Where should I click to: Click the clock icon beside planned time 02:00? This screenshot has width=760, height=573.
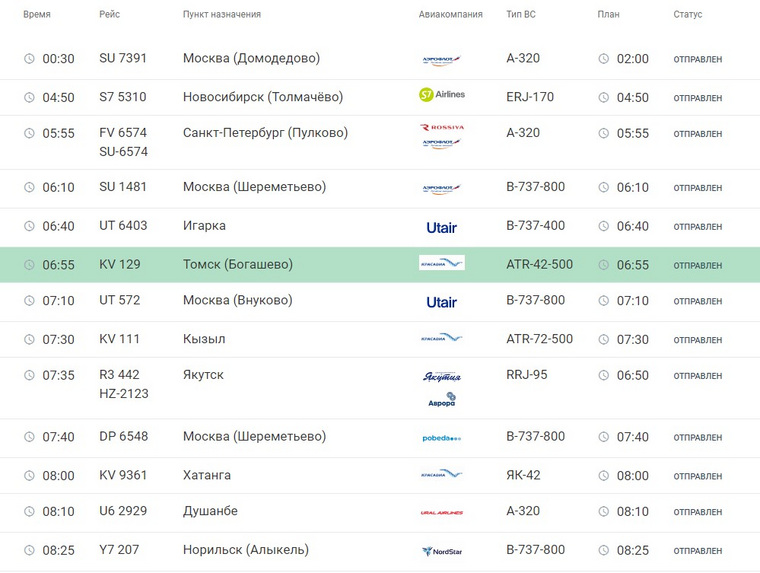pos(603,59)
